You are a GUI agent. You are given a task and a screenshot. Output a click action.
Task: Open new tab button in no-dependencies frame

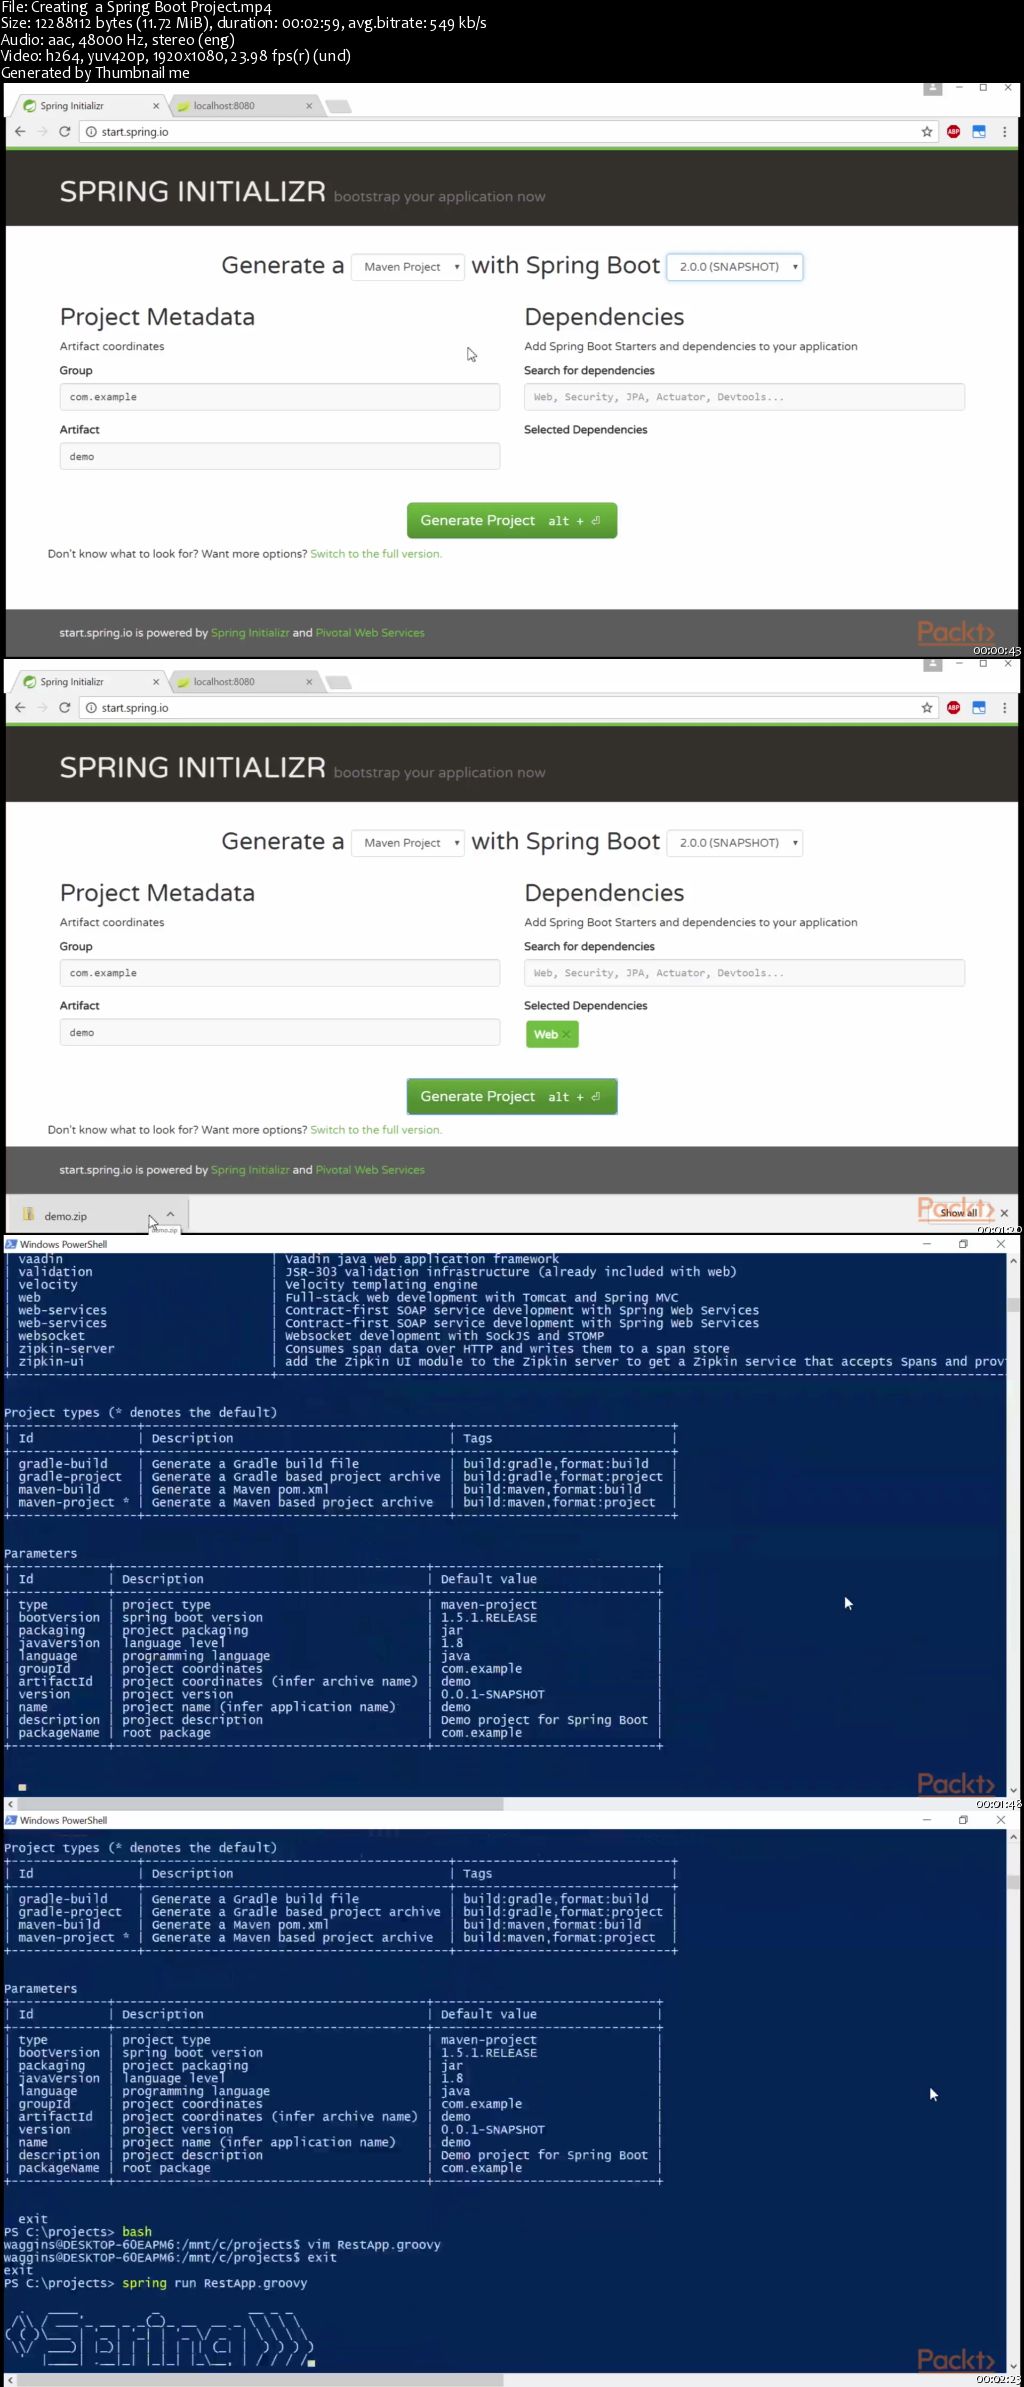338,106
